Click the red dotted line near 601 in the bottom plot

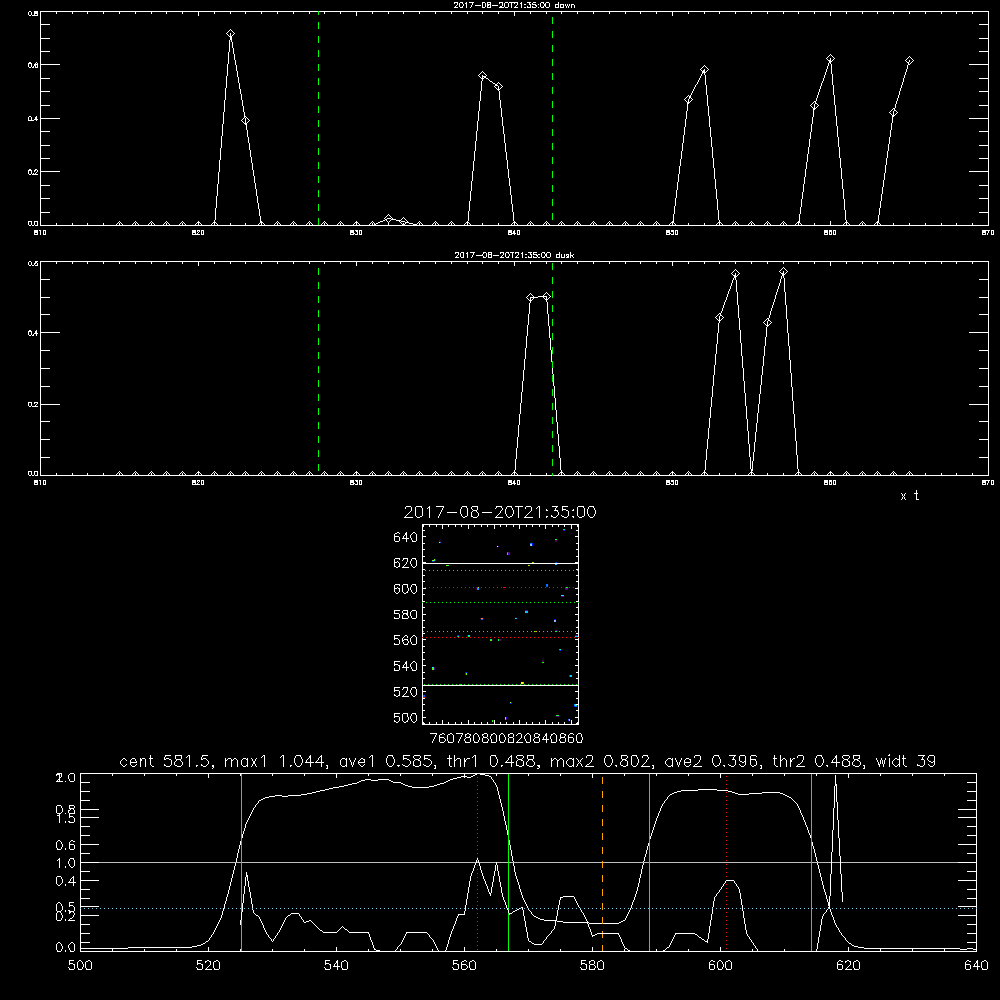coord(726,862)
